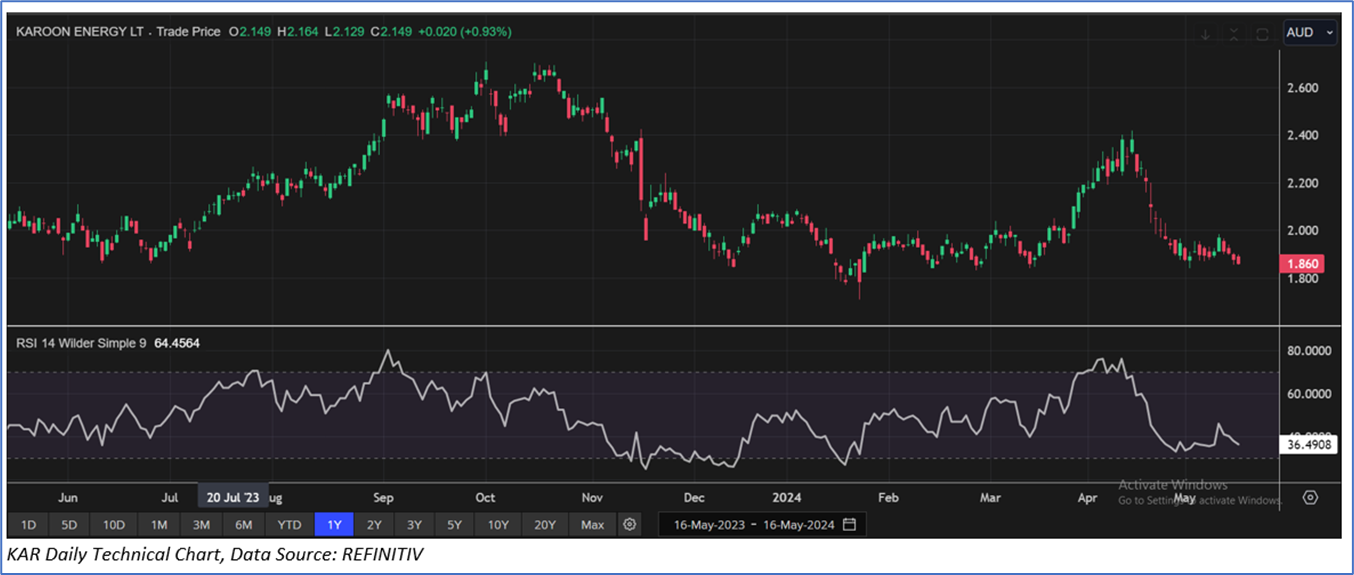The height and width of the screenshot is (575, 1354).
Task: Click the 3M range button
Action: click(201, 524)
